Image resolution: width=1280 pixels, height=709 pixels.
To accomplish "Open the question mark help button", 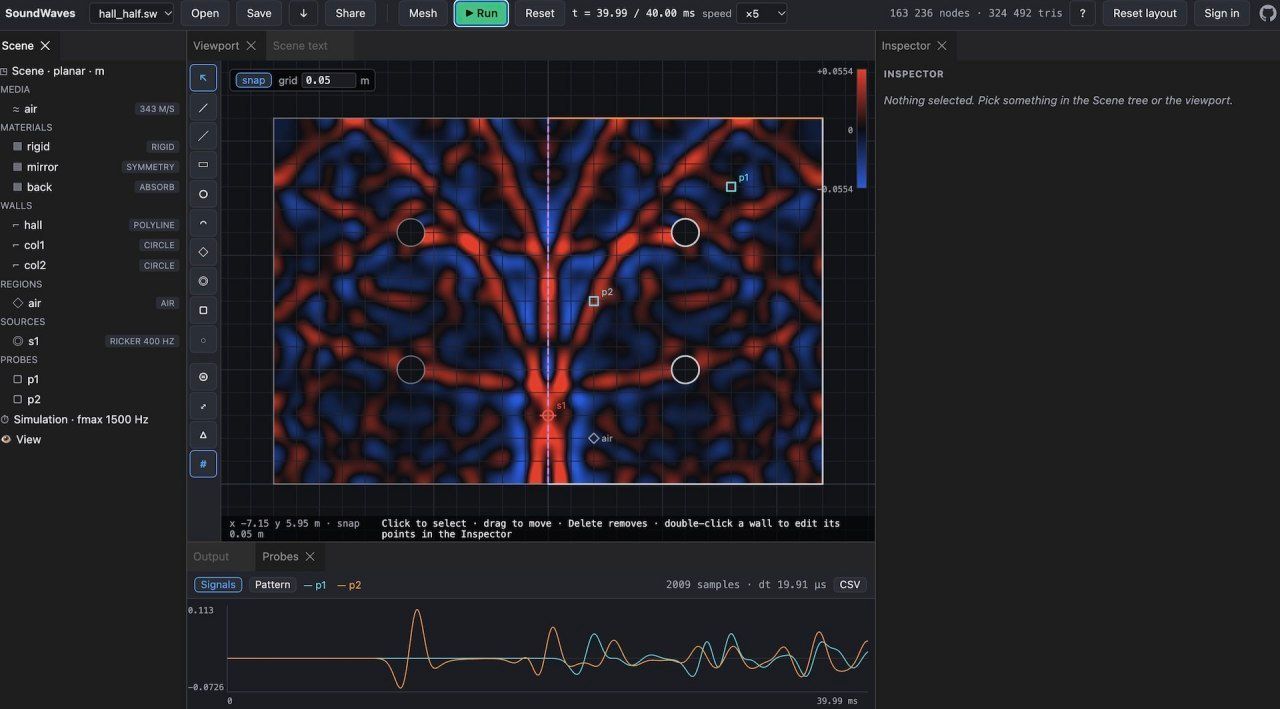I will coord(1082,13).
